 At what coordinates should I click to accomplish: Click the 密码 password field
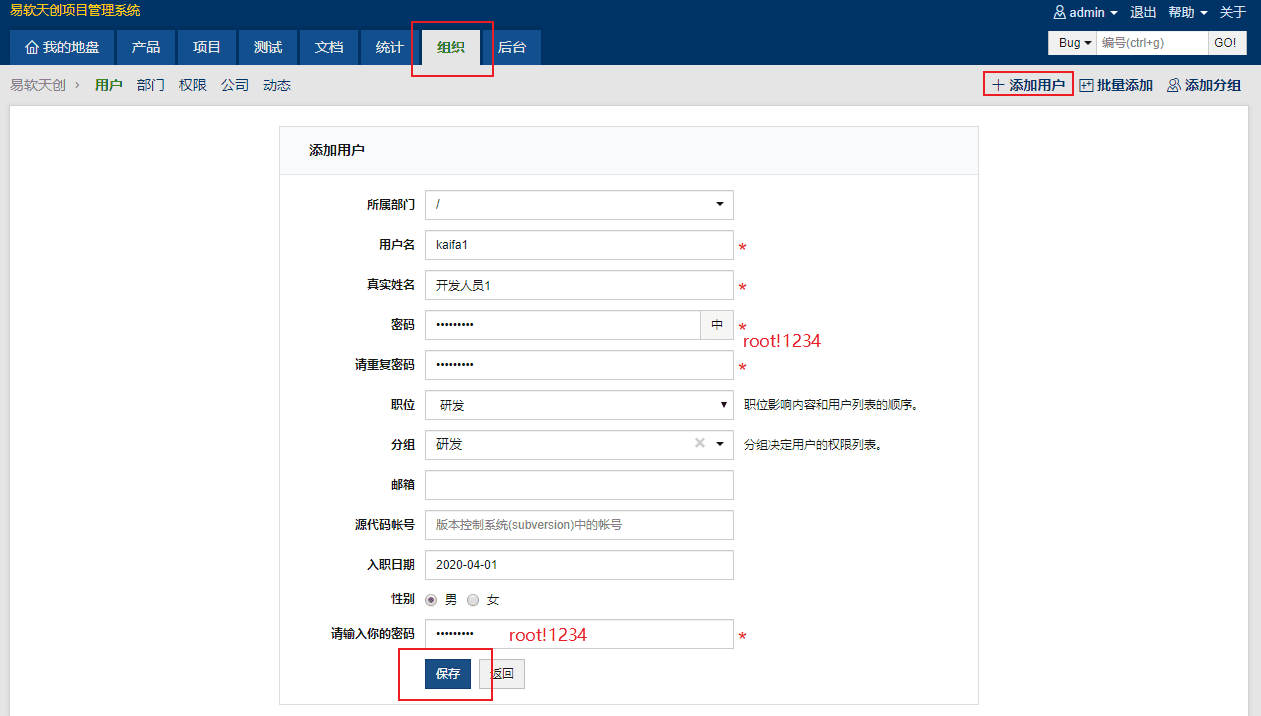563,325
